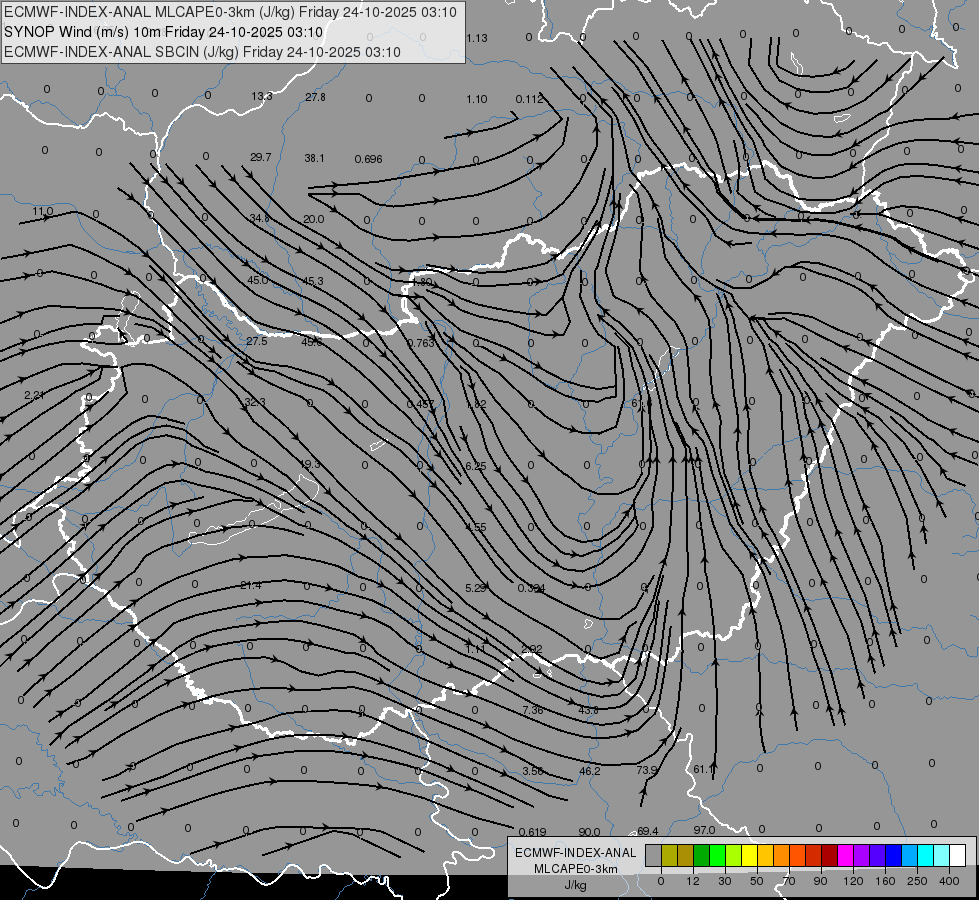This screenshot has width=979, height=900.
Task: Click the map value 32.3
Action: click(255, 402)
